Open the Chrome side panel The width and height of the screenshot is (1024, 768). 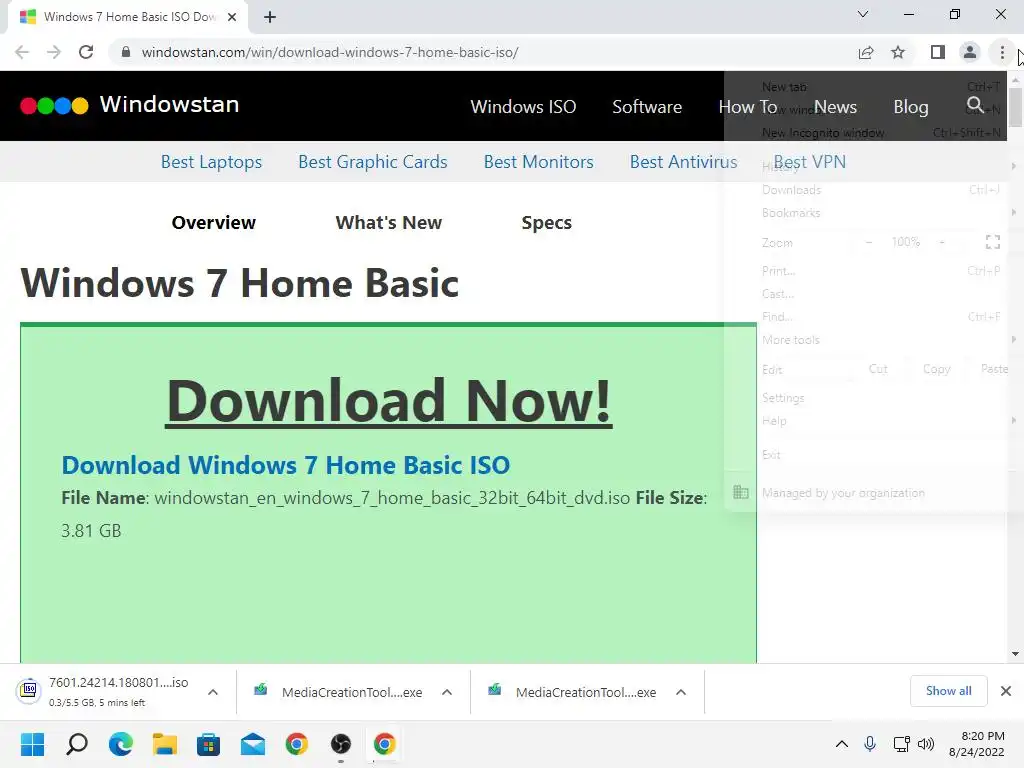(938, 52)
